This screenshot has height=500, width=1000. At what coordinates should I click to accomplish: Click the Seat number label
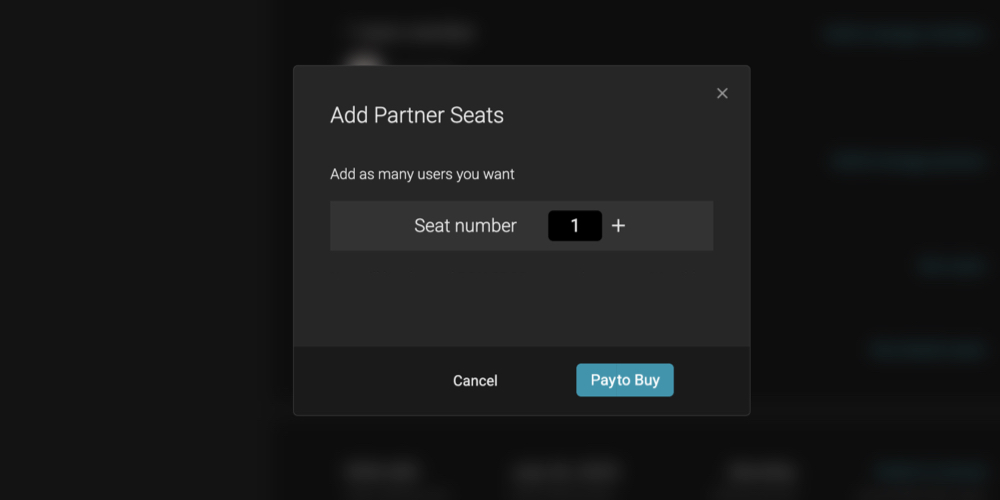[x=466, y=226]
